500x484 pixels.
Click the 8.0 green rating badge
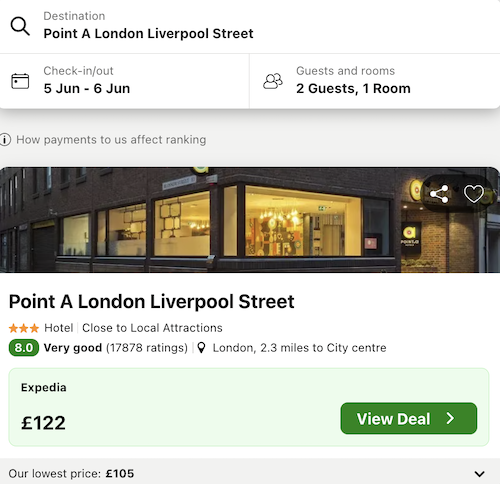[24, 348]
